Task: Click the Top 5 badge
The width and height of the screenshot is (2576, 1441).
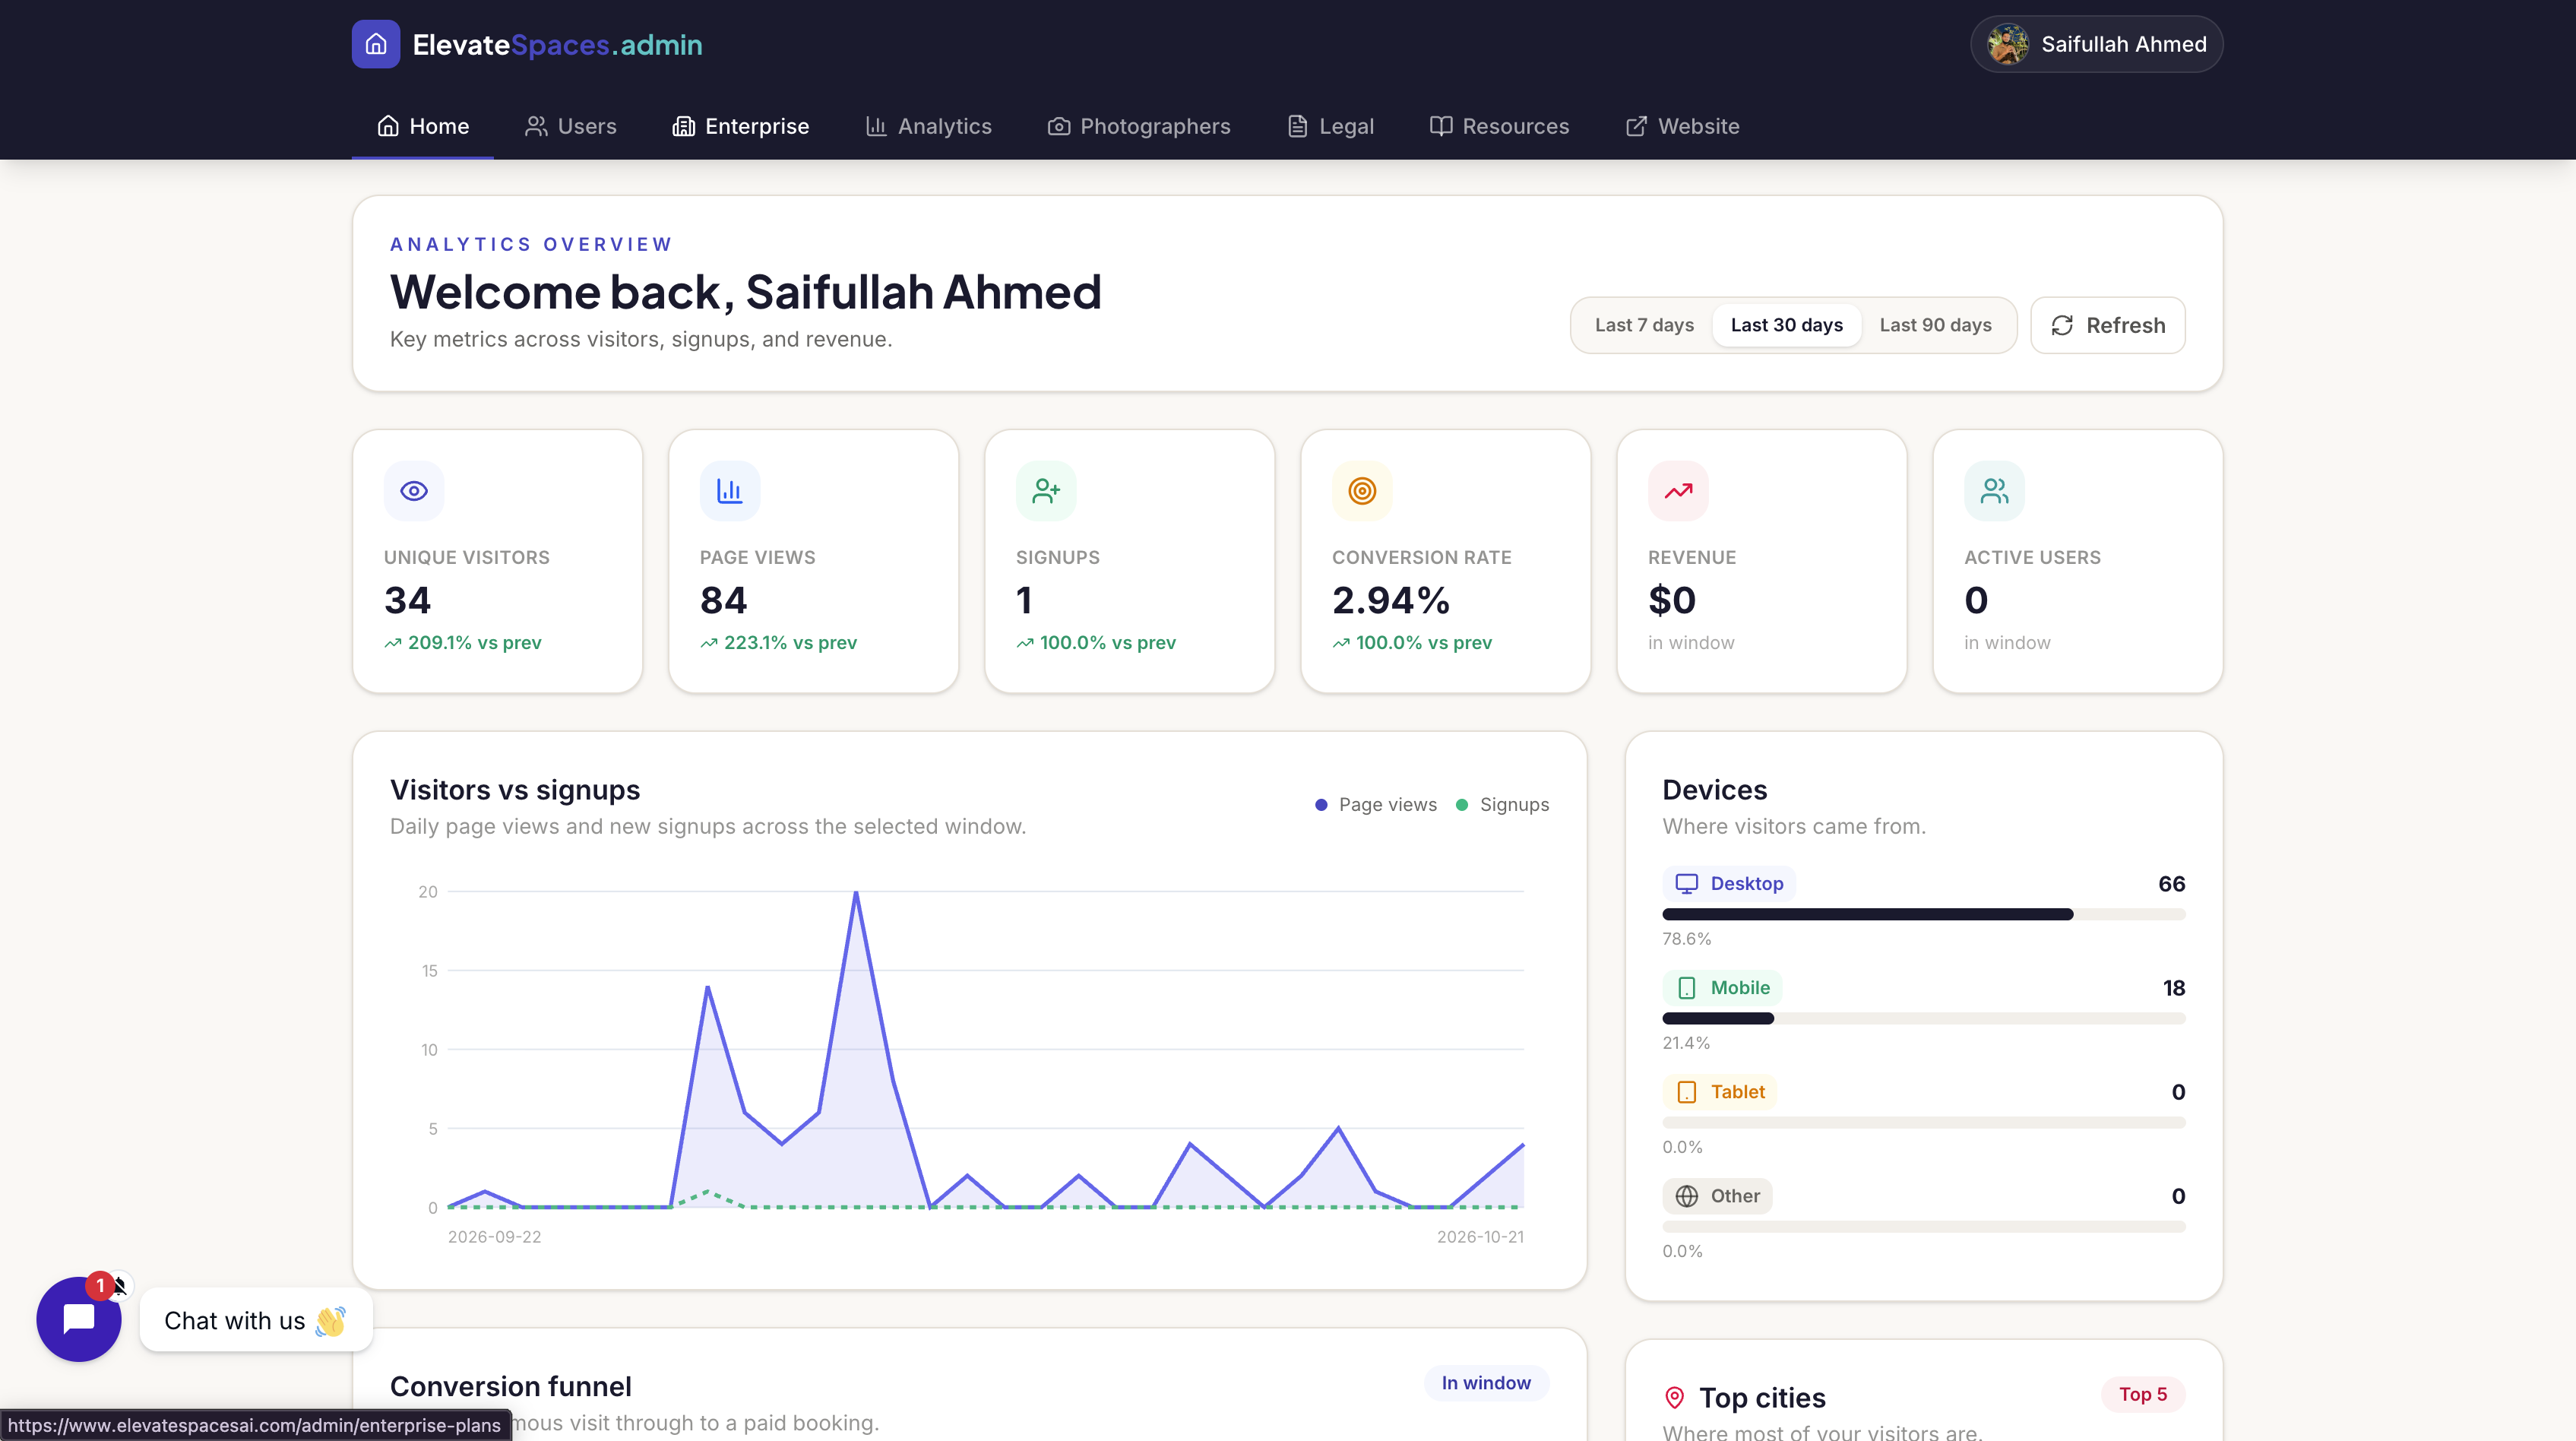Action: tap(2143, 1394)
